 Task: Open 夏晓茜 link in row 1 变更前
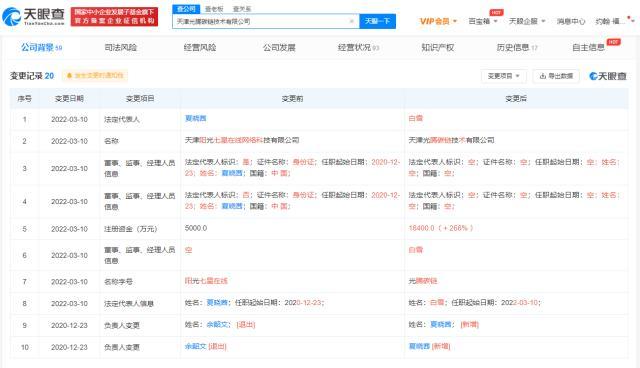point(196,118)
